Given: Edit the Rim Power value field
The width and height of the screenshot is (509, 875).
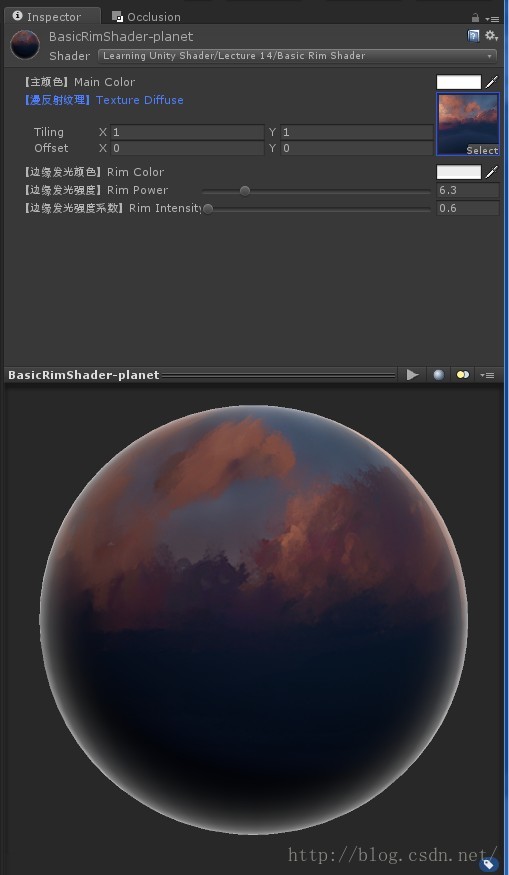Looking at the screenshot, I should [x=468, y=190].
